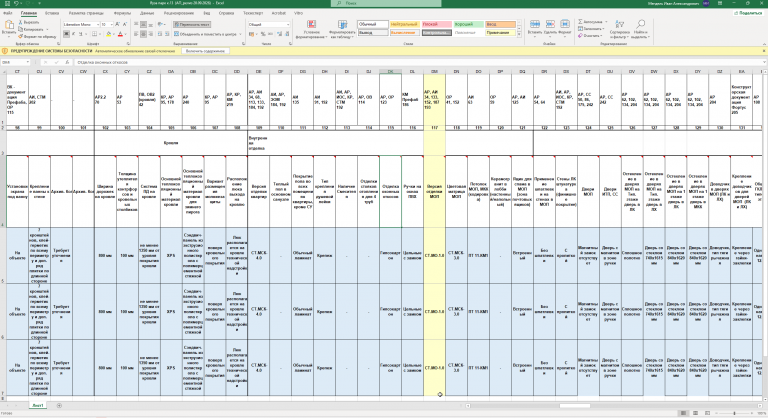Click Clear (Очистить) eraser icon

580,36
